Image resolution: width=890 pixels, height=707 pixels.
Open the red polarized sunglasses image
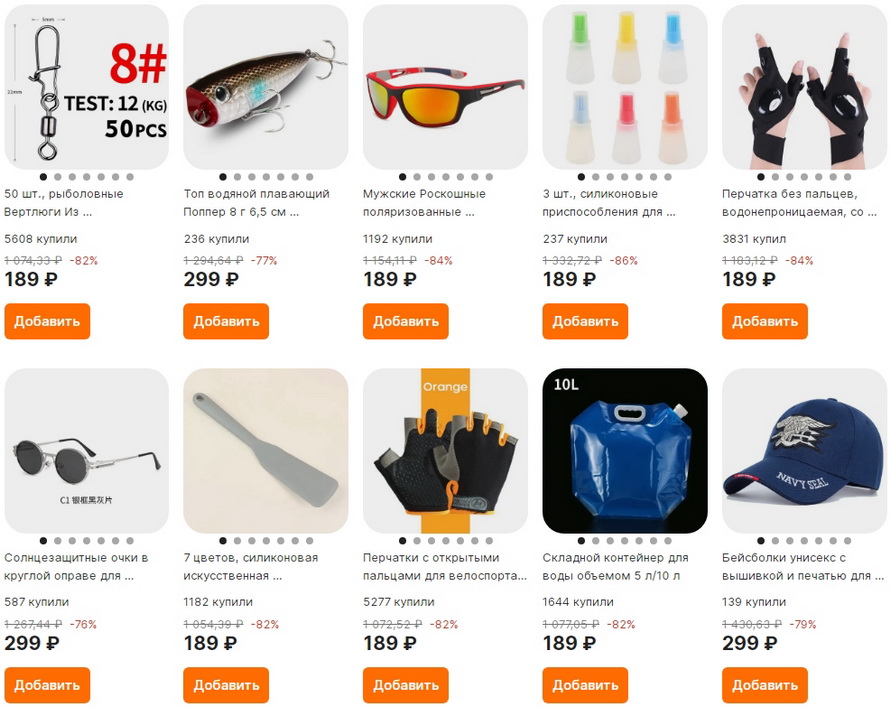445,87
